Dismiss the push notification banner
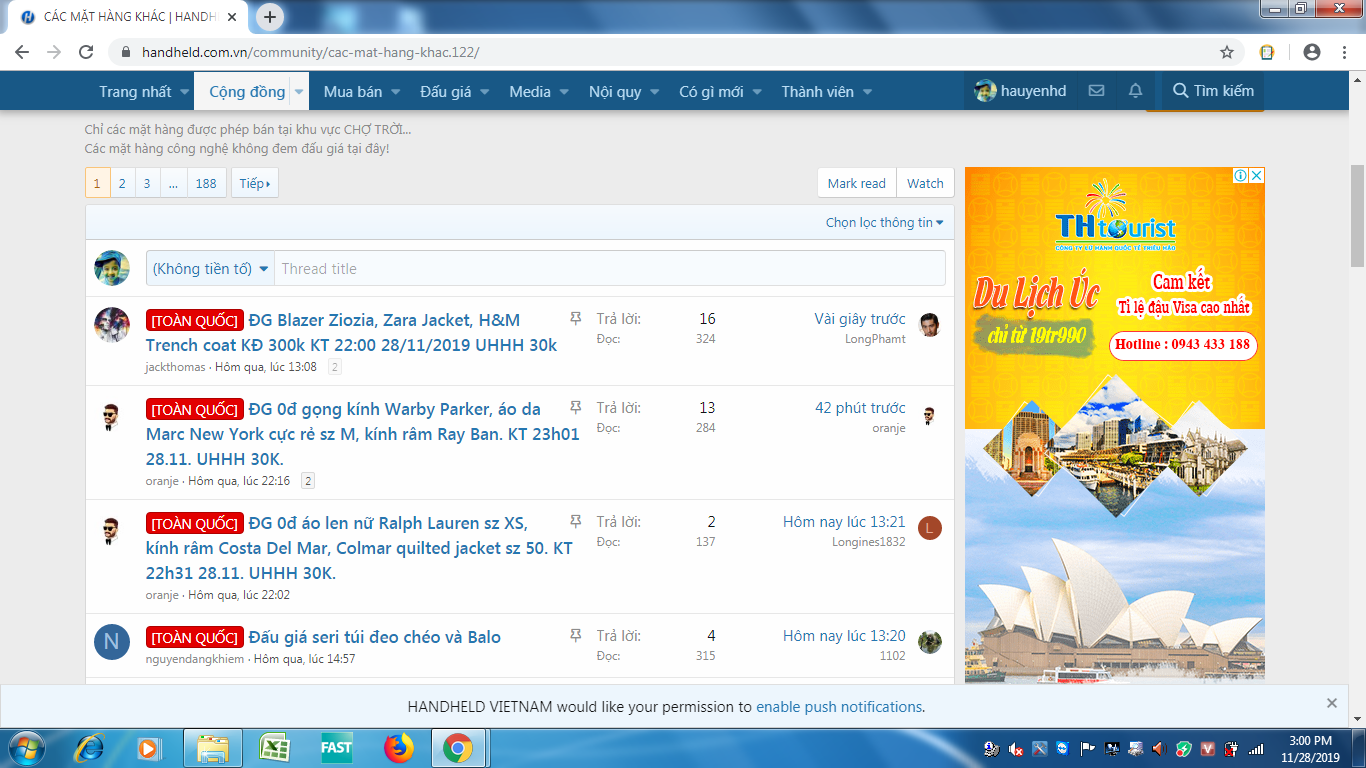This screenshot has height=768, width=1366. coord(1331,703)
